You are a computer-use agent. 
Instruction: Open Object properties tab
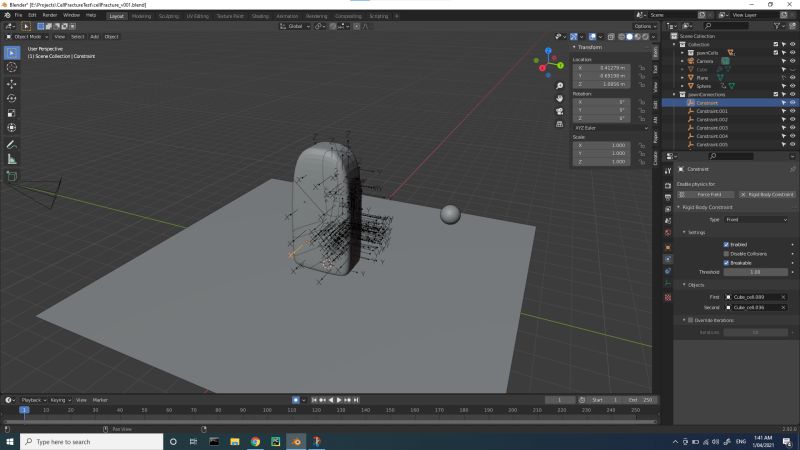pyautogui.click(x=668, y=247)
